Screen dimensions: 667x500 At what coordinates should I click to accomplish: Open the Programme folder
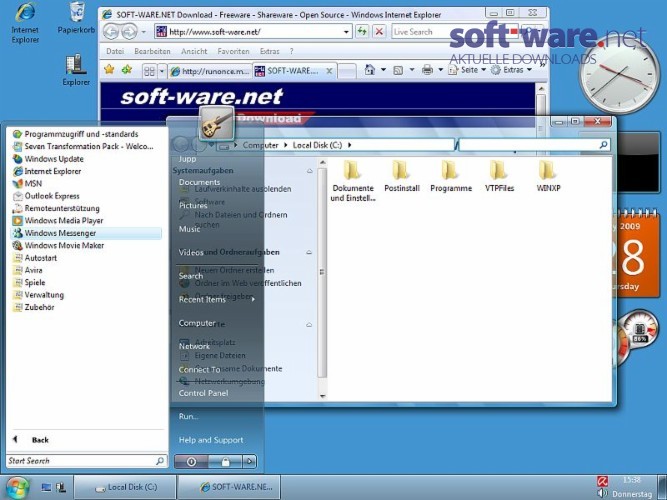(x=451, y=176)
